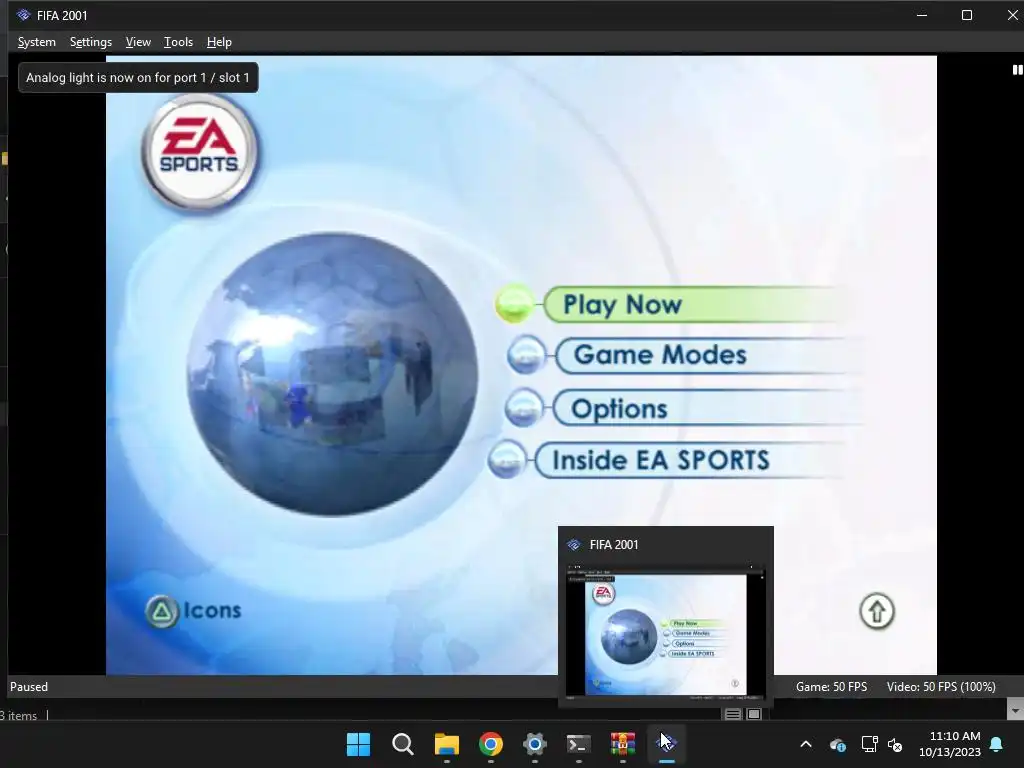Open the Help menu
The height and width of the screenshot is (768, 1024).
tap(219, 42)
